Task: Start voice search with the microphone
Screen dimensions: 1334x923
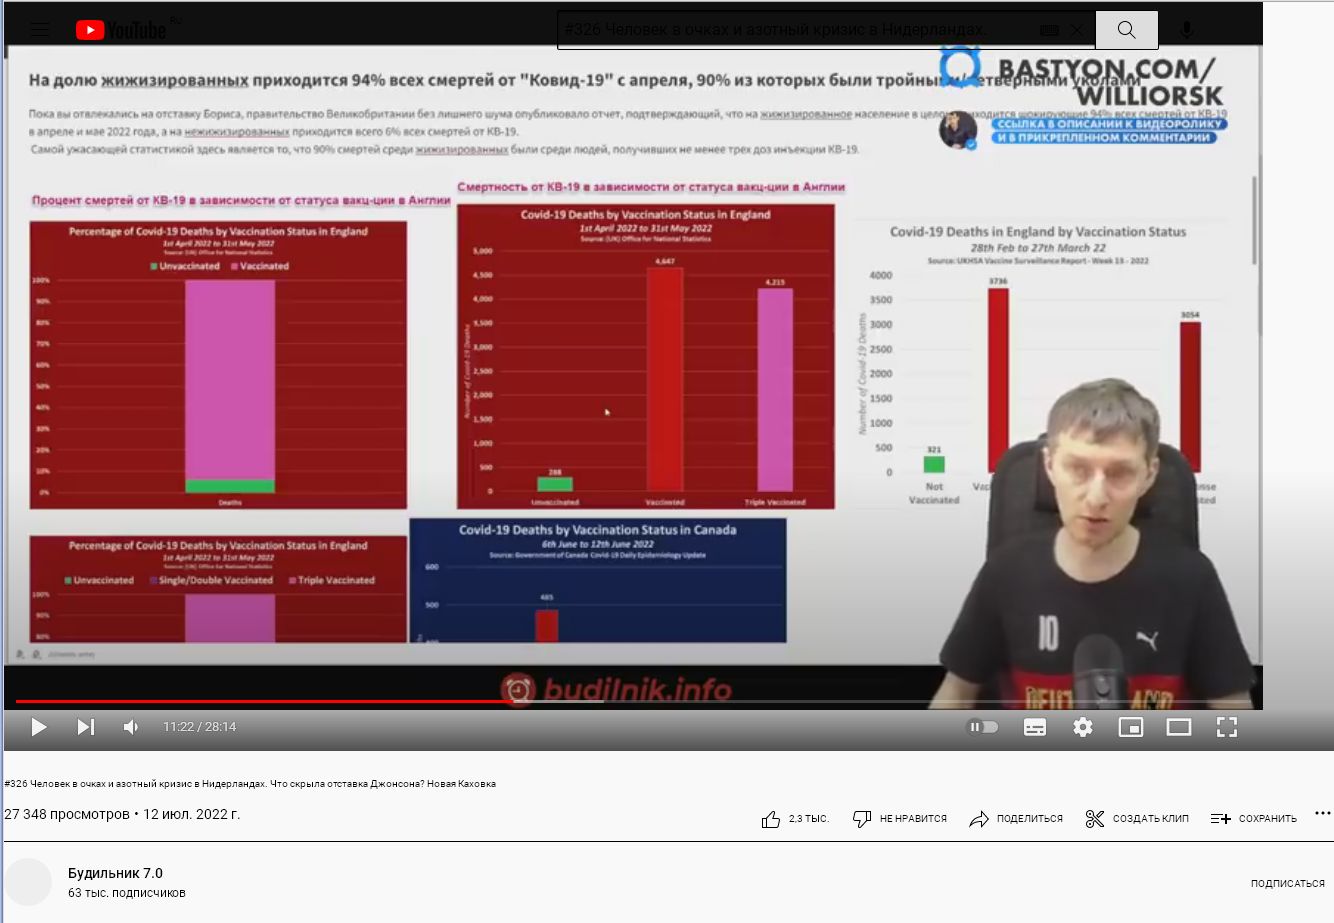Action: (x=1186, y=30)
